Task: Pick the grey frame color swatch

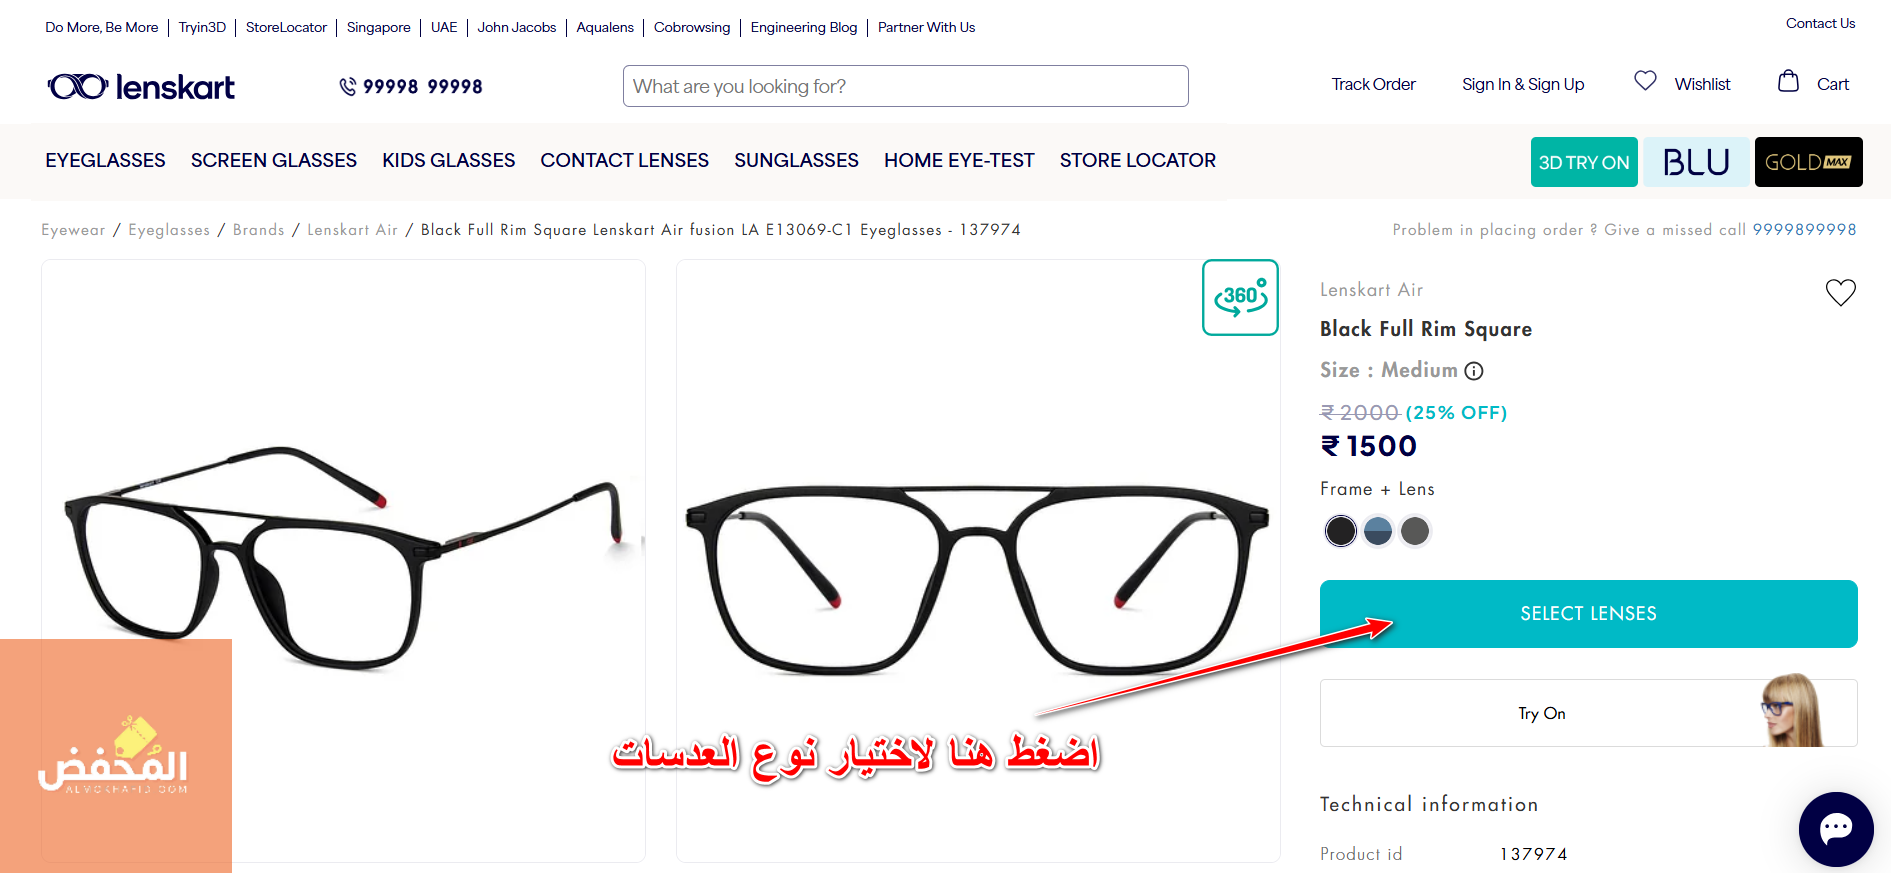Action: point(1415,531)
